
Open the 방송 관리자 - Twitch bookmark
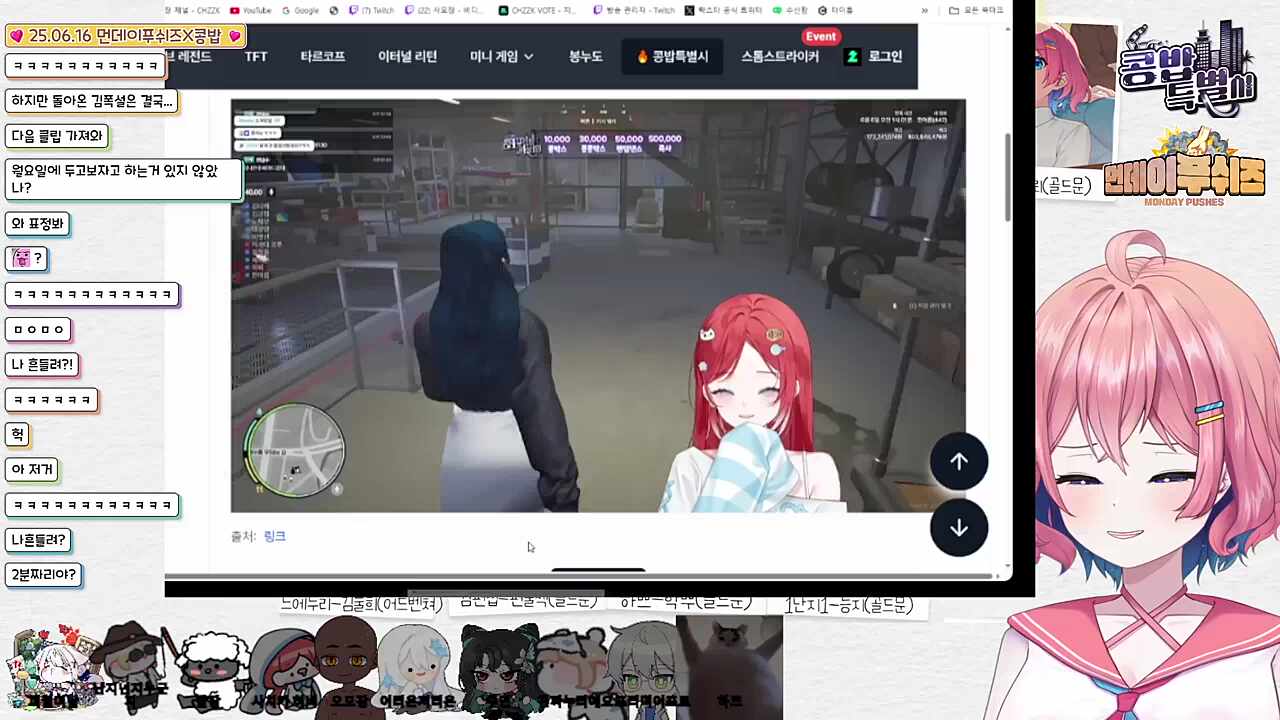(x=634, y=10)
